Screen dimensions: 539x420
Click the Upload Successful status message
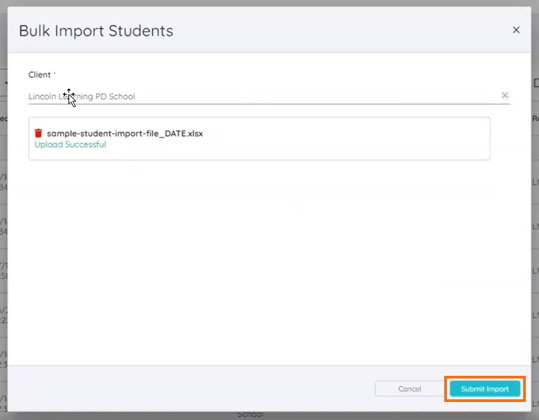(70, 144)
